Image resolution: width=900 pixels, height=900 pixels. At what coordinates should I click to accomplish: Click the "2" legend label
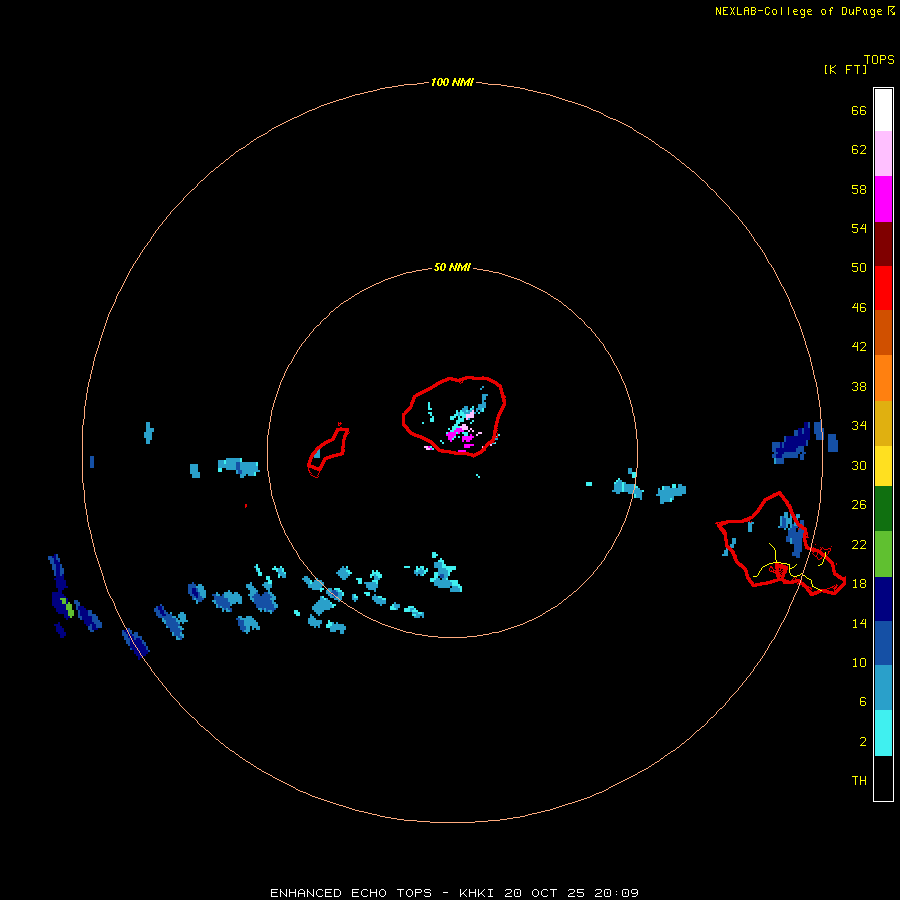(x=863, y=742)
